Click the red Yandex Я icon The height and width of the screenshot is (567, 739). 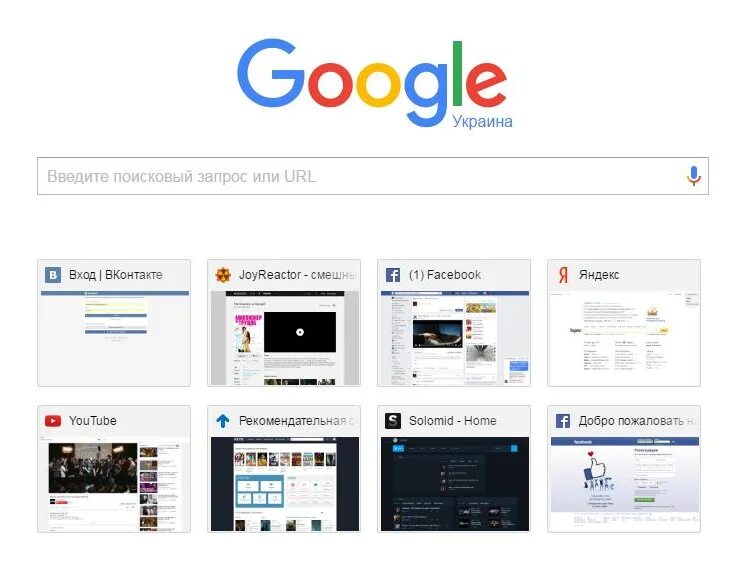(563, 275)
